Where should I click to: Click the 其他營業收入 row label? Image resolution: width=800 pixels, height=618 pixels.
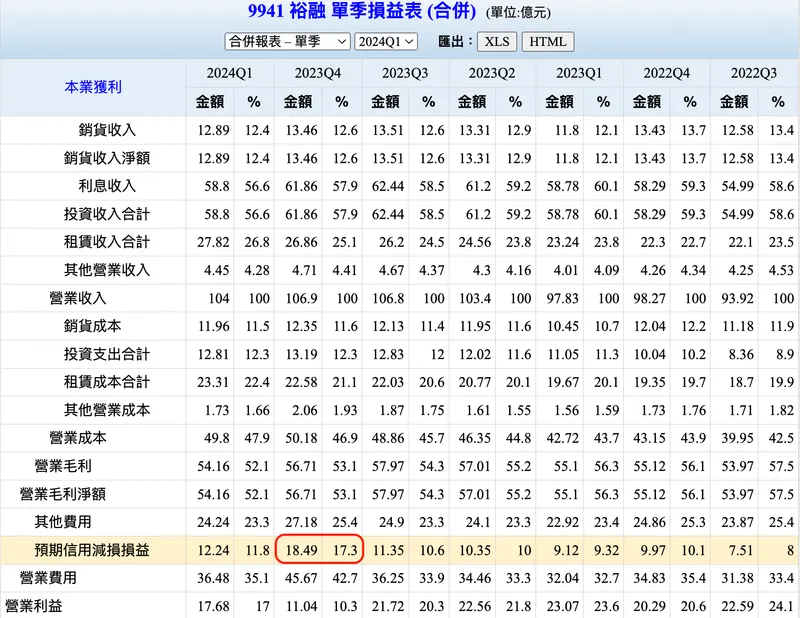point(107,270)
